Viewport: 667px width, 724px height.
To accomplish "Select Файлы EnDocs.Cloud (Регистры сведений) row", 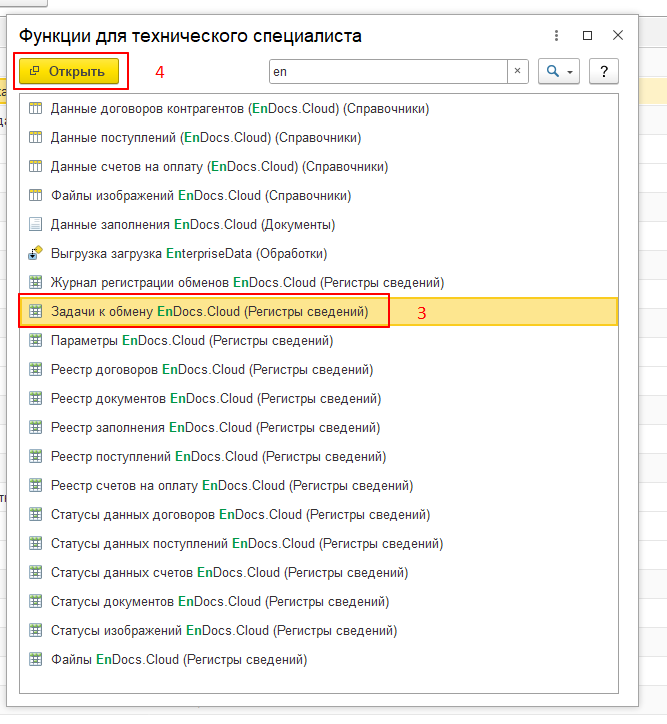I will tap(318, 659).
